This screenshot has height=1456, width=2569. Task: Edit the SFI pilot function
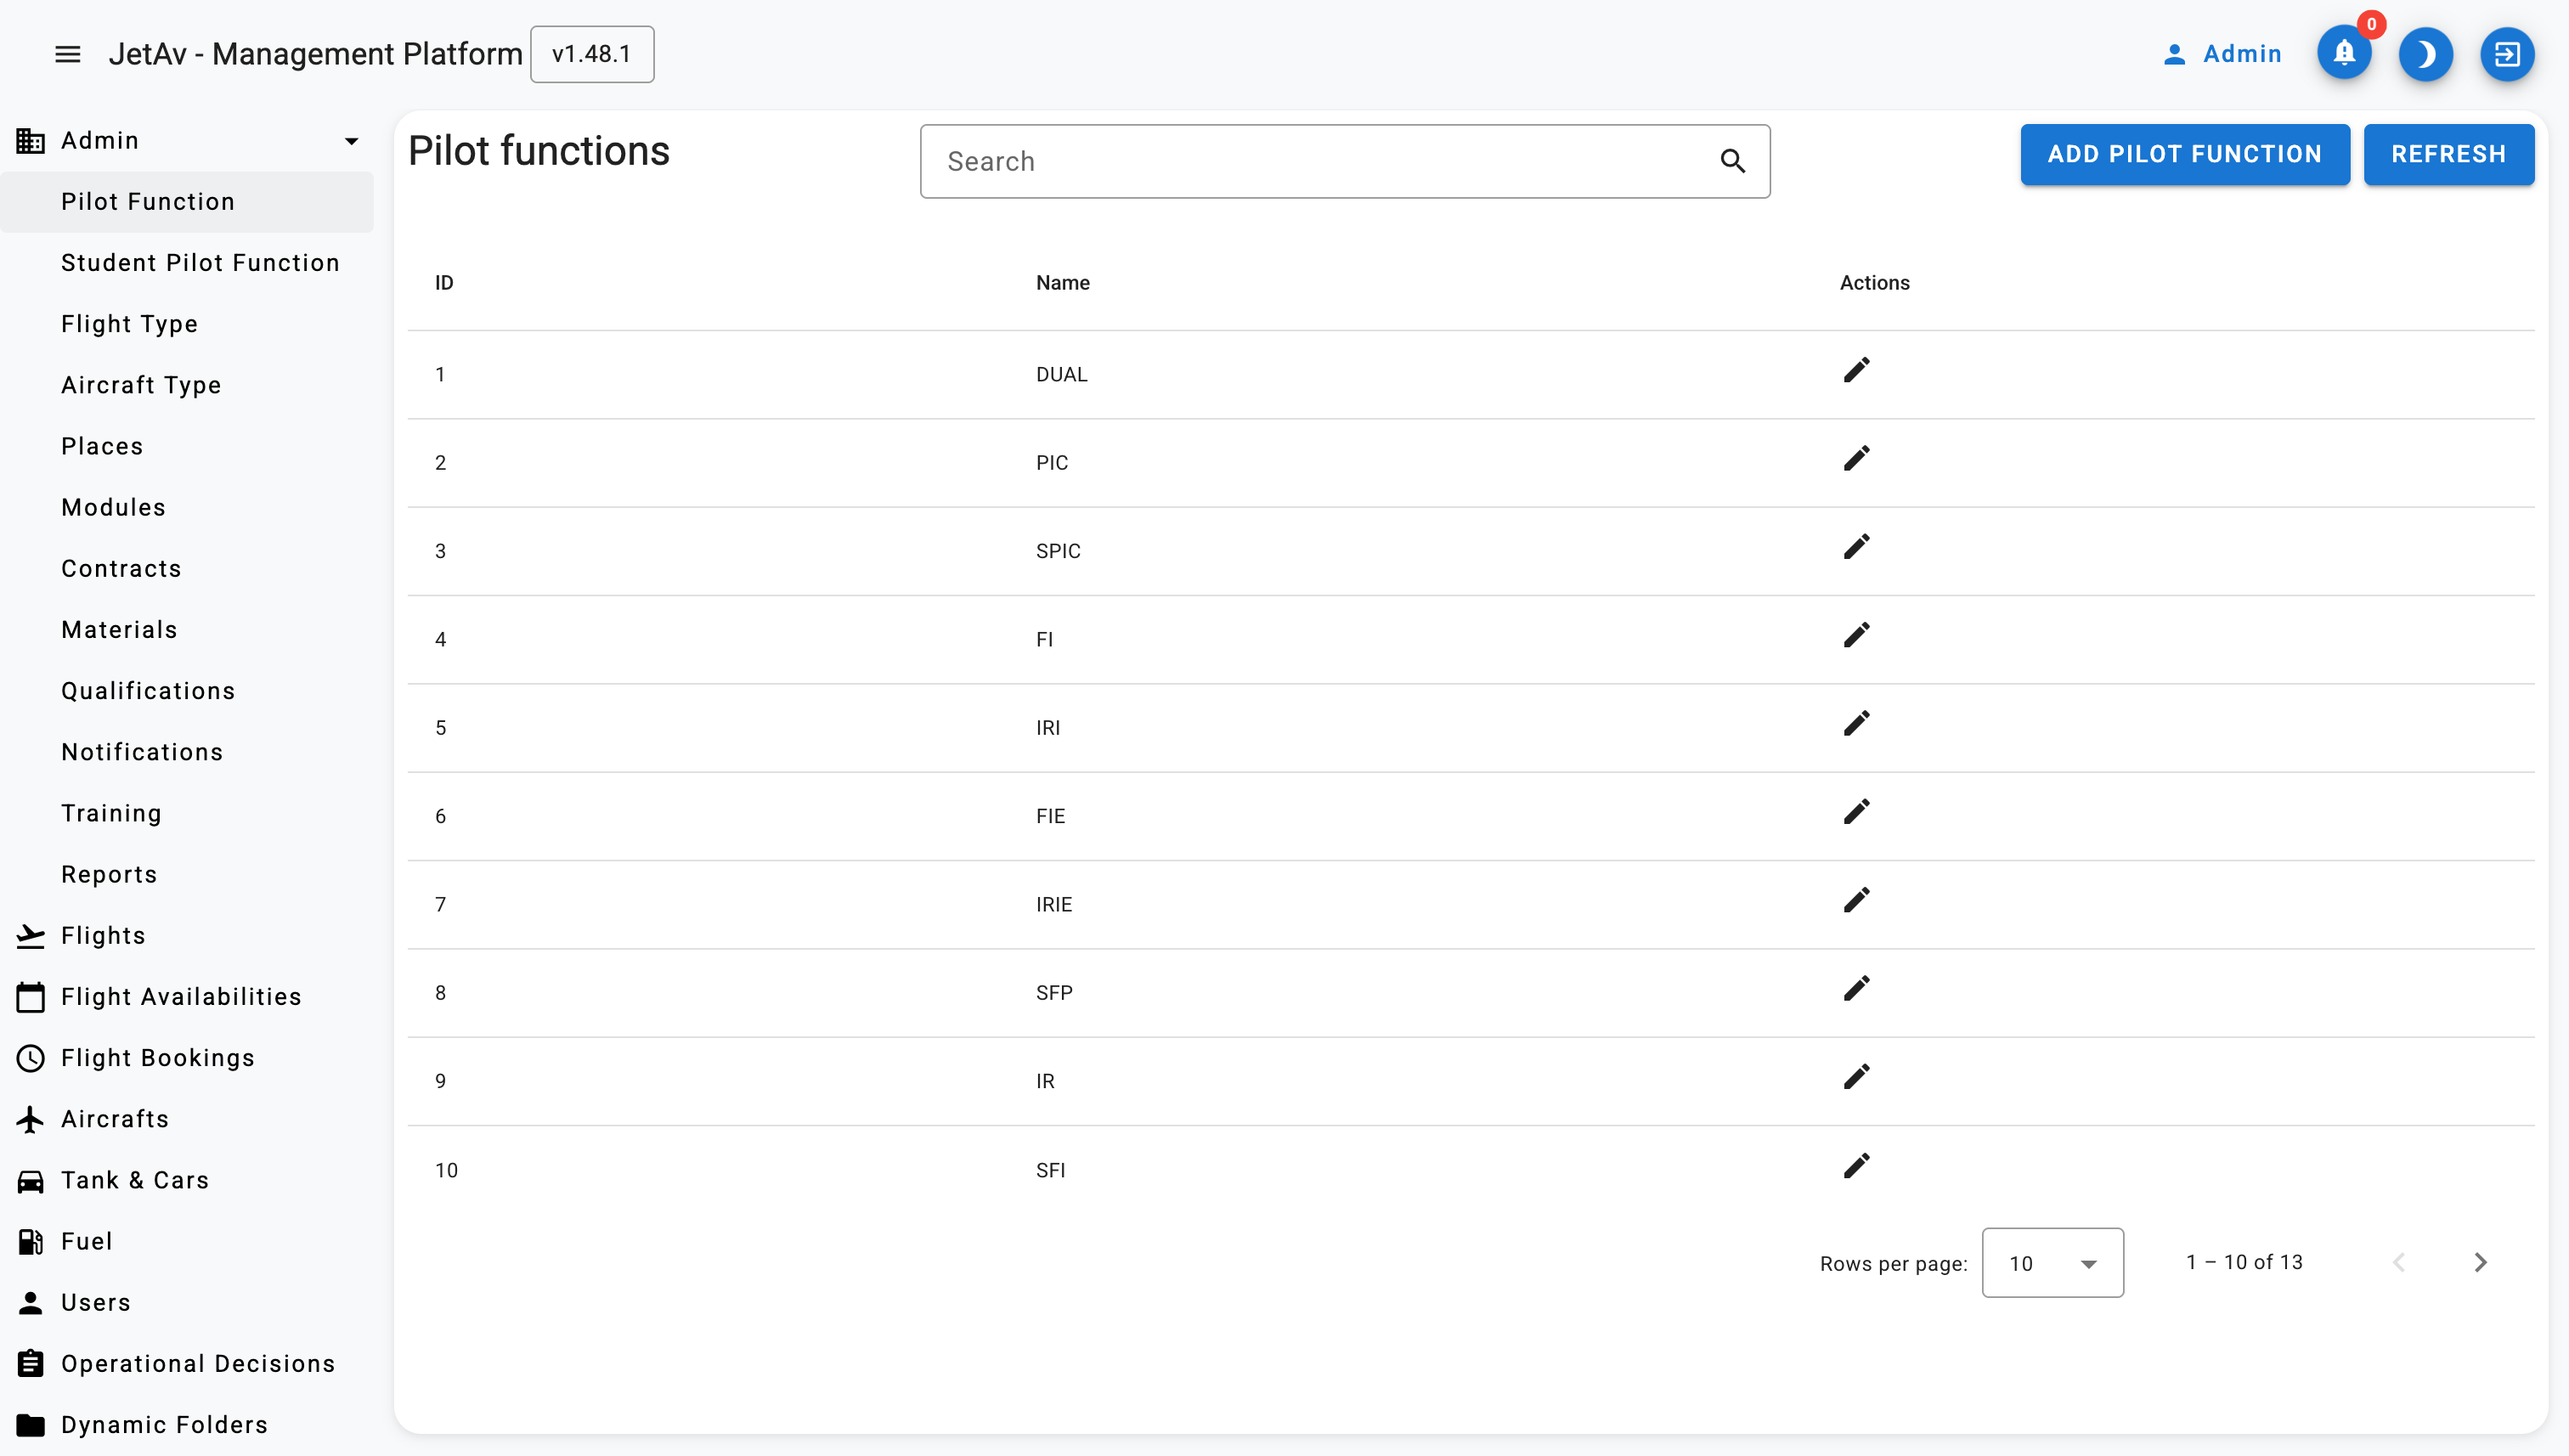coord(1856,1167)
